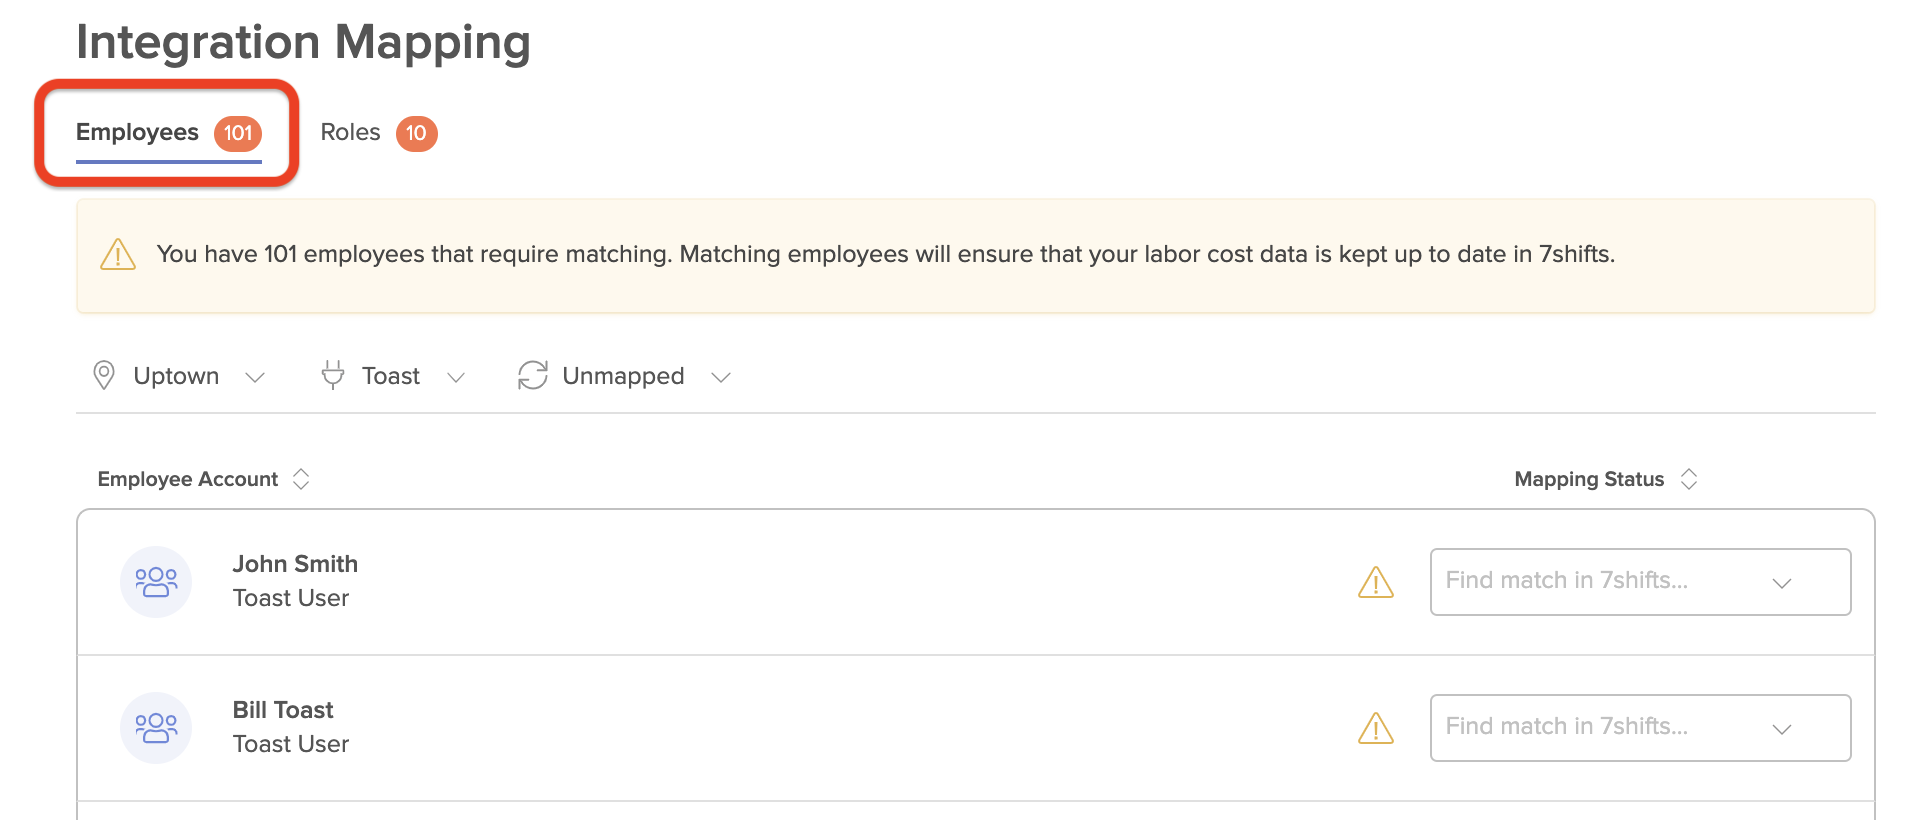
Task: Expand the Unmapped status filter
Action: 625,376
